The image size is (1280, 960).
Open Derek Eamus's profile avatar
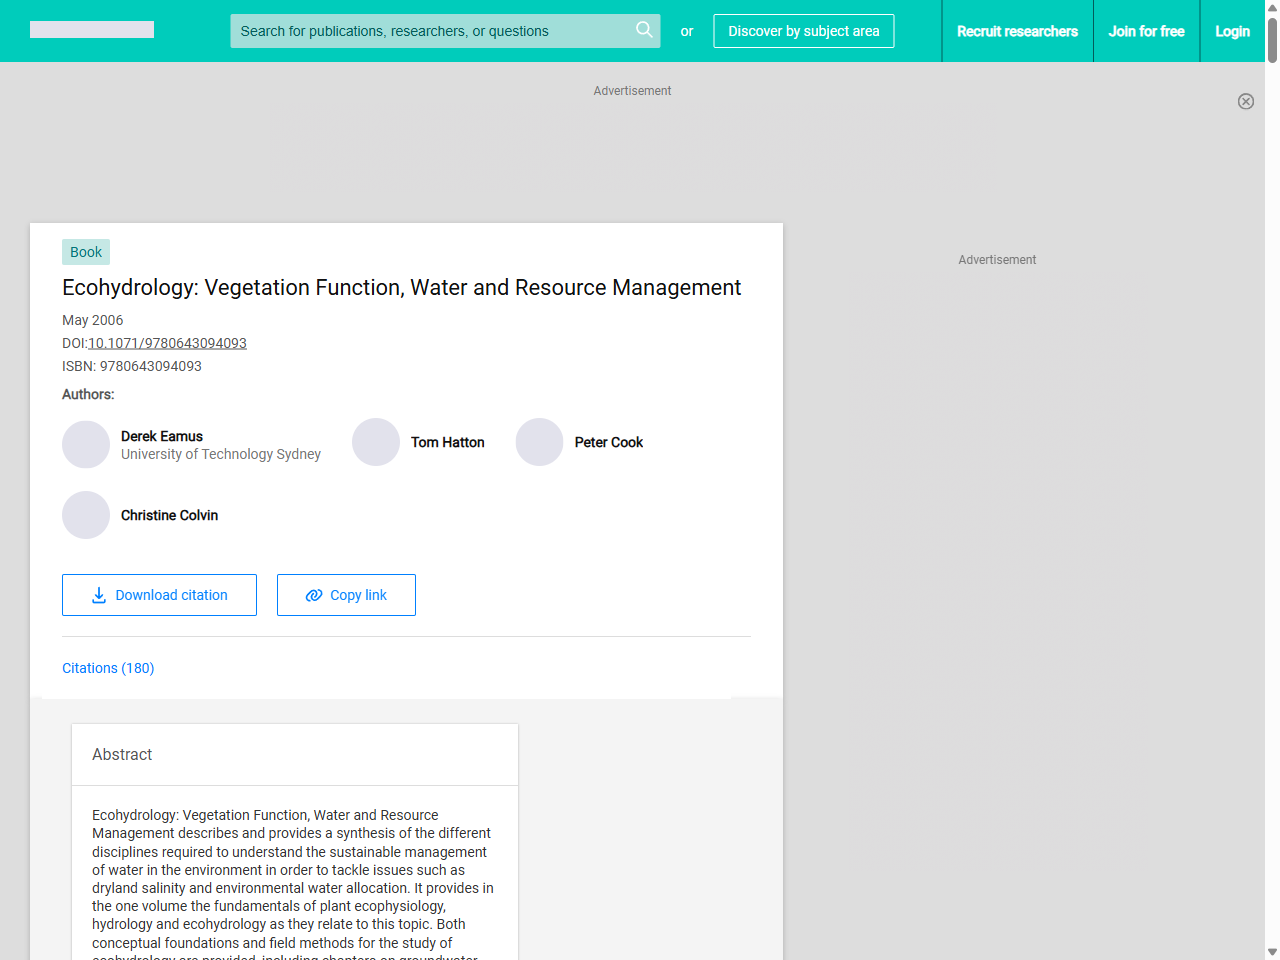[x=85, y=444]
